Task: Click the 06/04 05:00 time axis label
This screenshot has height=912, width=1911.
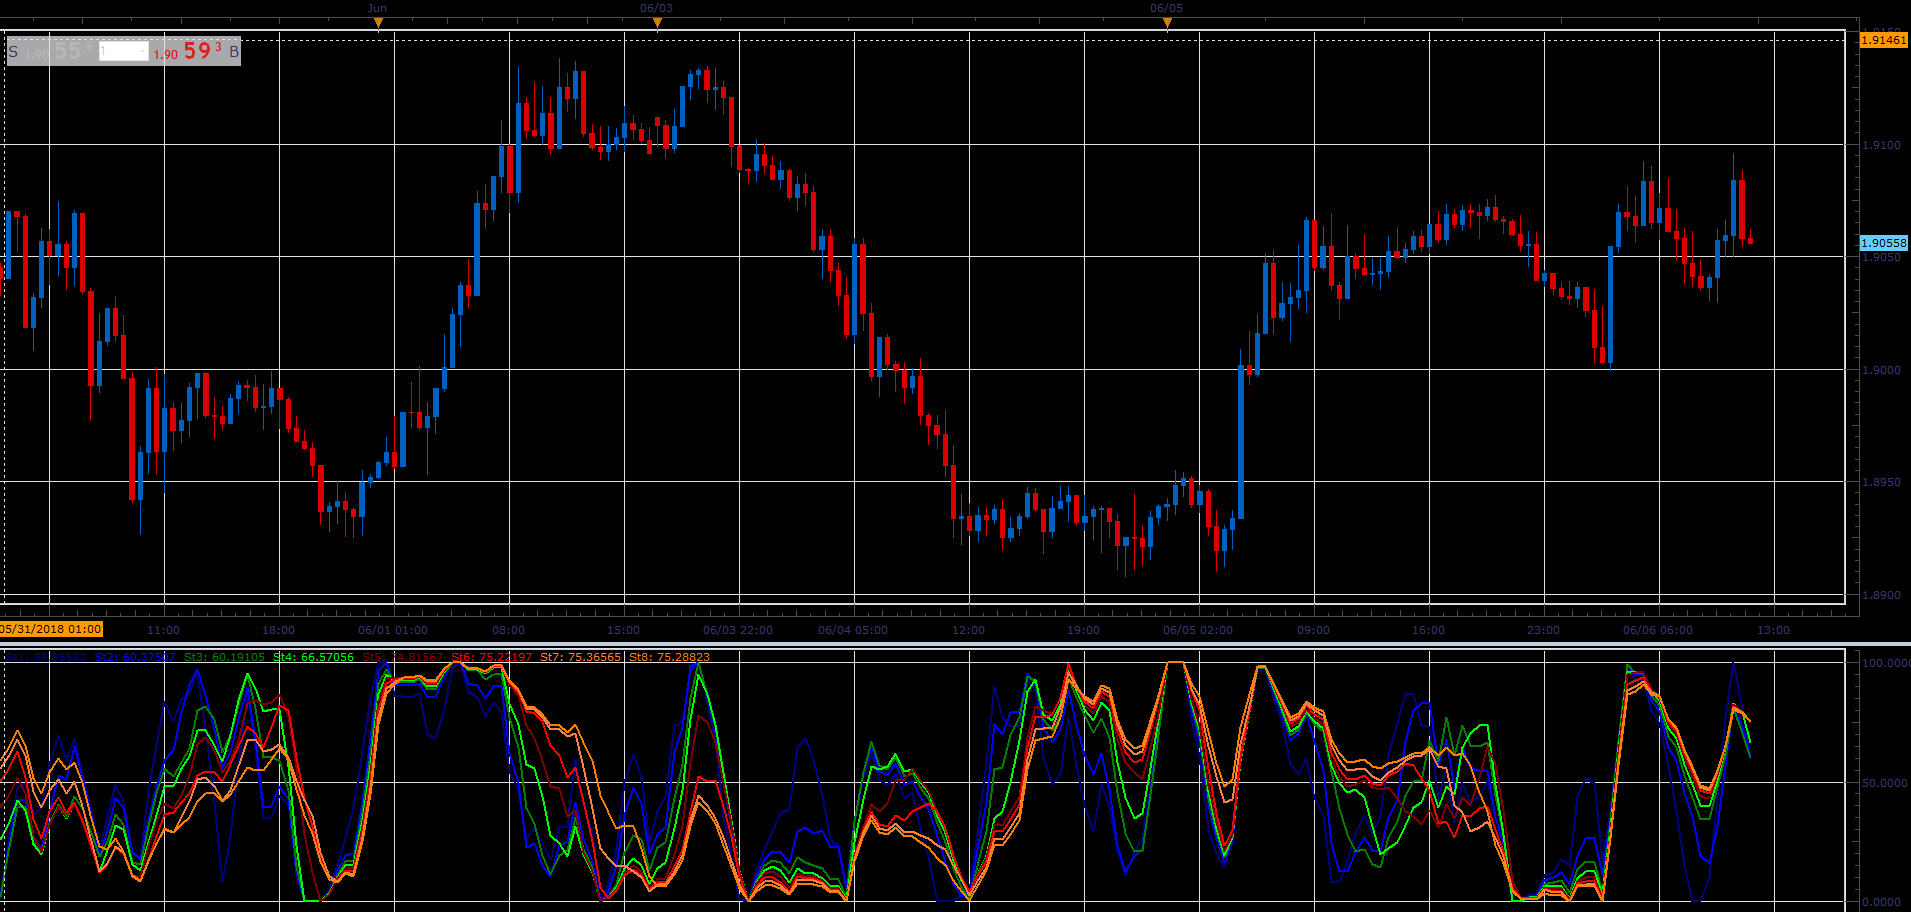Action: [853, 630]
